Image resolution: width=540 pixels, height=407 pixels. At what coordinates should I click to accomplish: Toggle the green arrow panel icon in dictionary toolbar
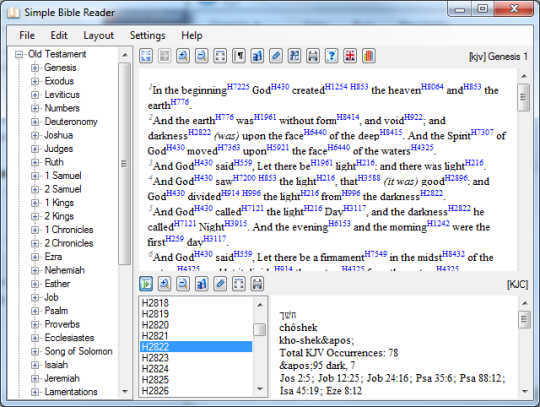coord(146,284)
